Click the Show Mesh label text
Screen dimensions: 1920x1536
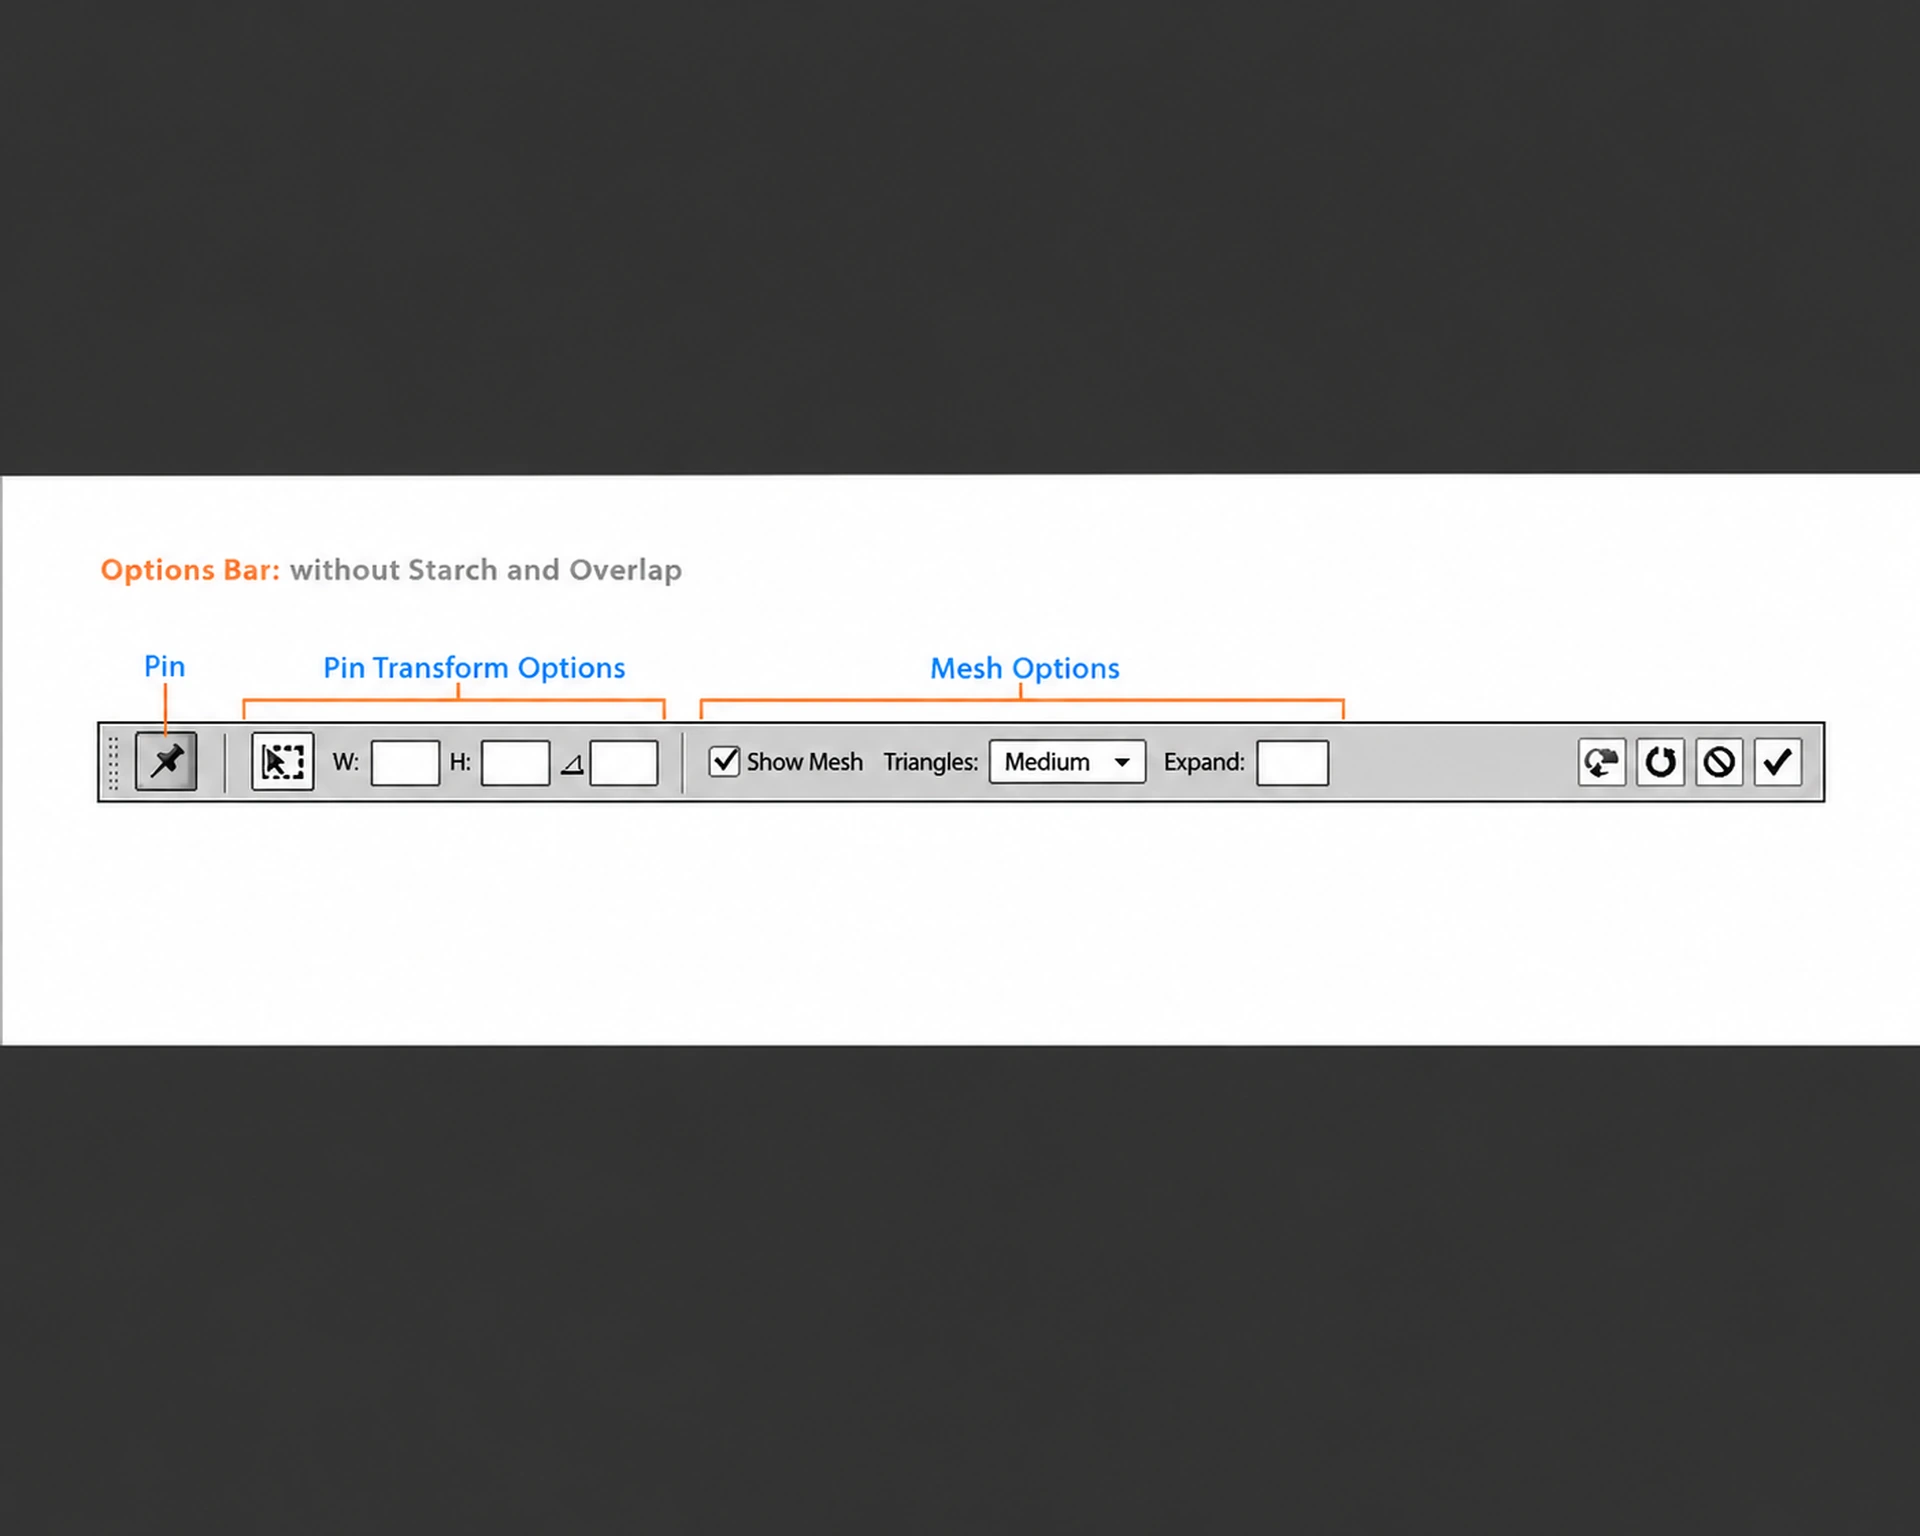click(x=804, y=762)
